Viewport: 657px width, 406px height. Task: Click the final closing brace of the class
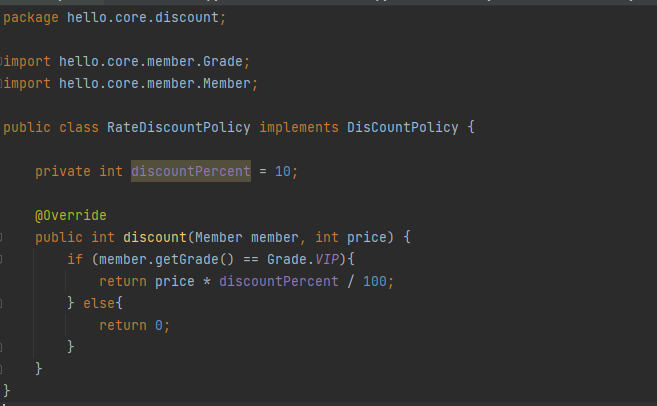coord(7,390)
